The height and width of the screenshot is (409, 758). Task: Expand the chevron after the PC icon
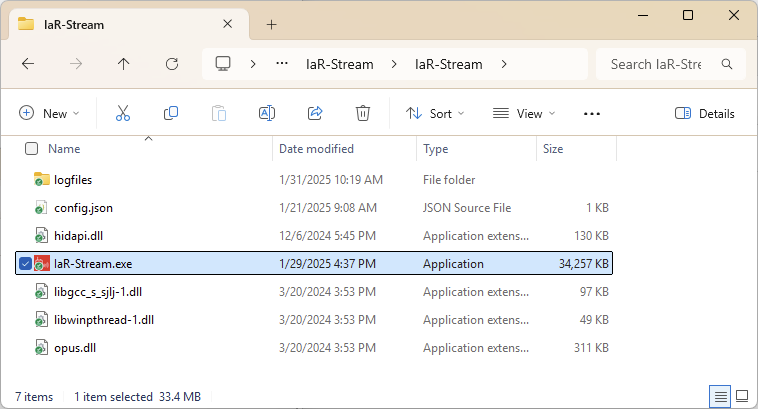coord(253,64)
